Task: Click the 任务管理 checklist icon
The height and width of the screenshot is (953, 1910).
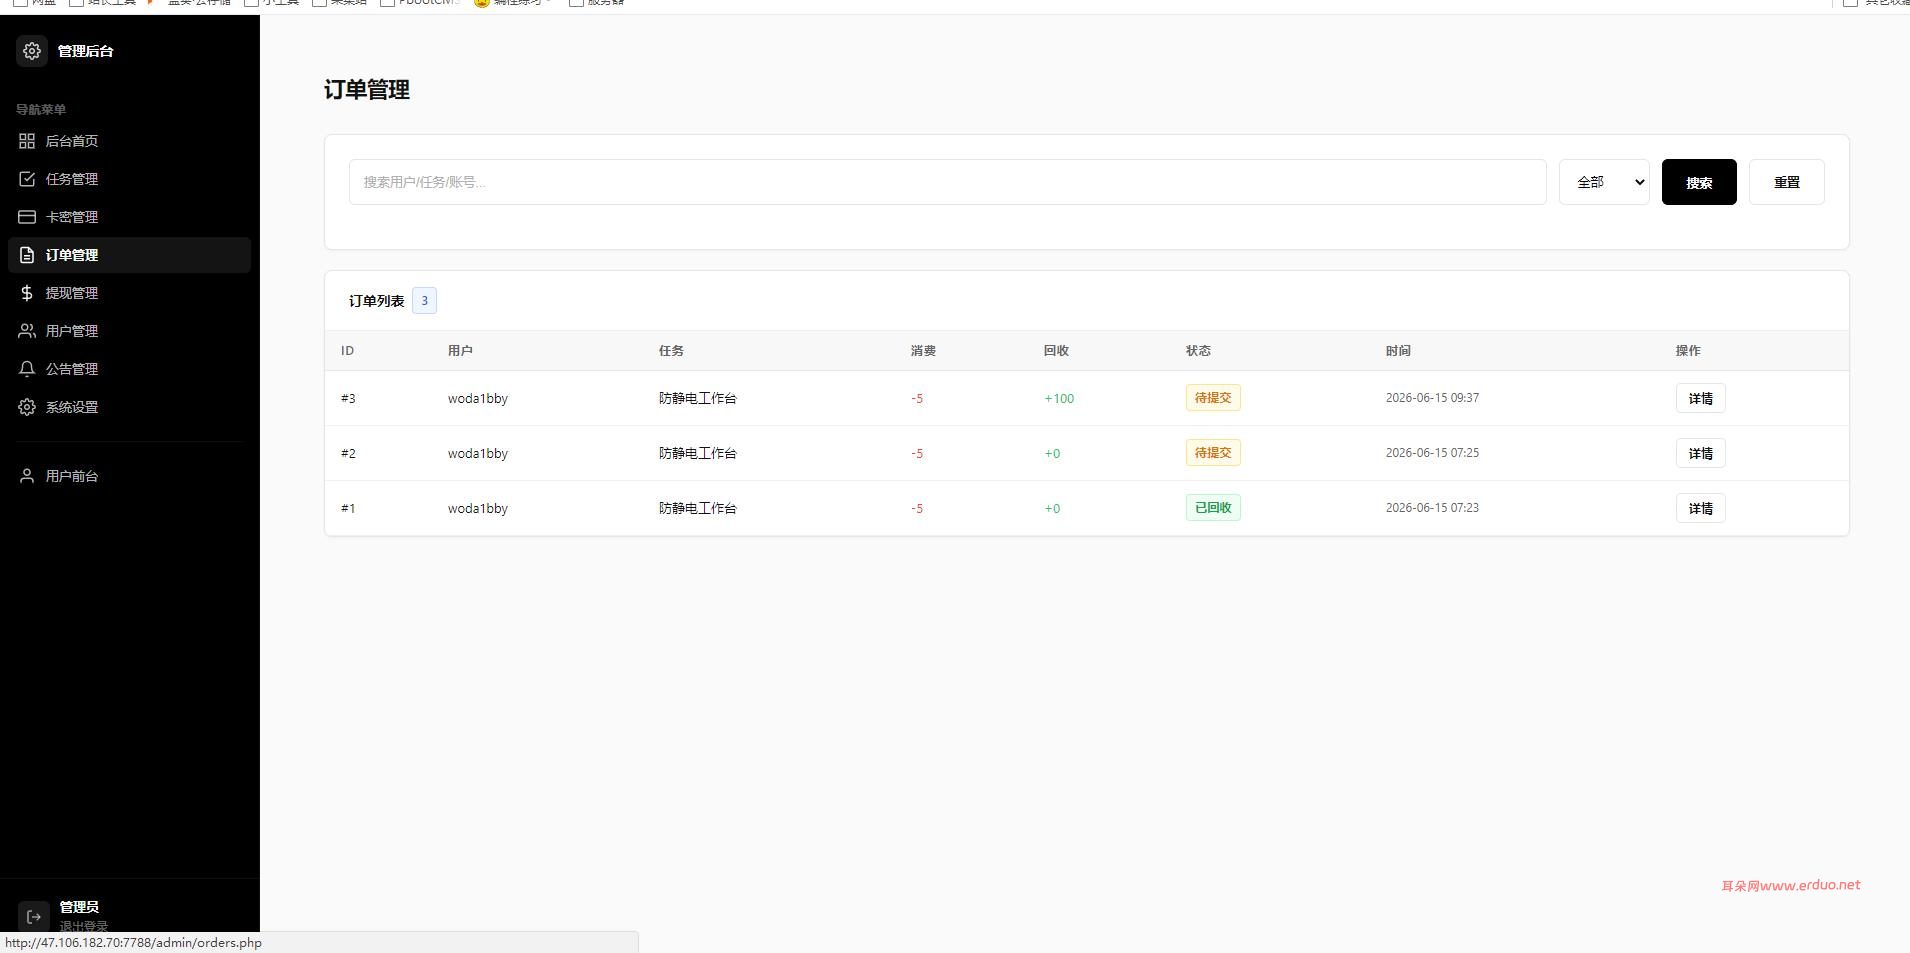Action: pyautogui.click(x=27, y=179)
